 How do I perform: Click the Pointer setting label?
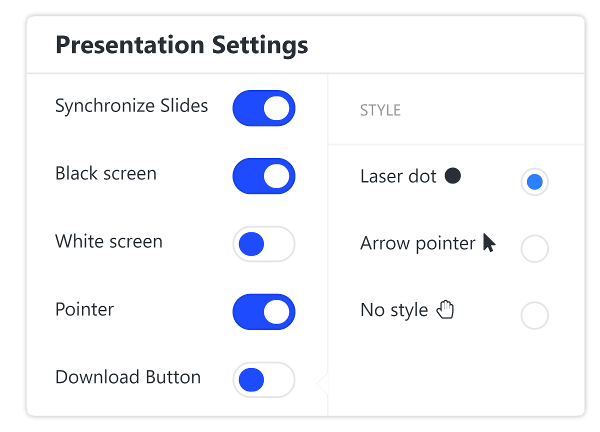pos(85,310)
